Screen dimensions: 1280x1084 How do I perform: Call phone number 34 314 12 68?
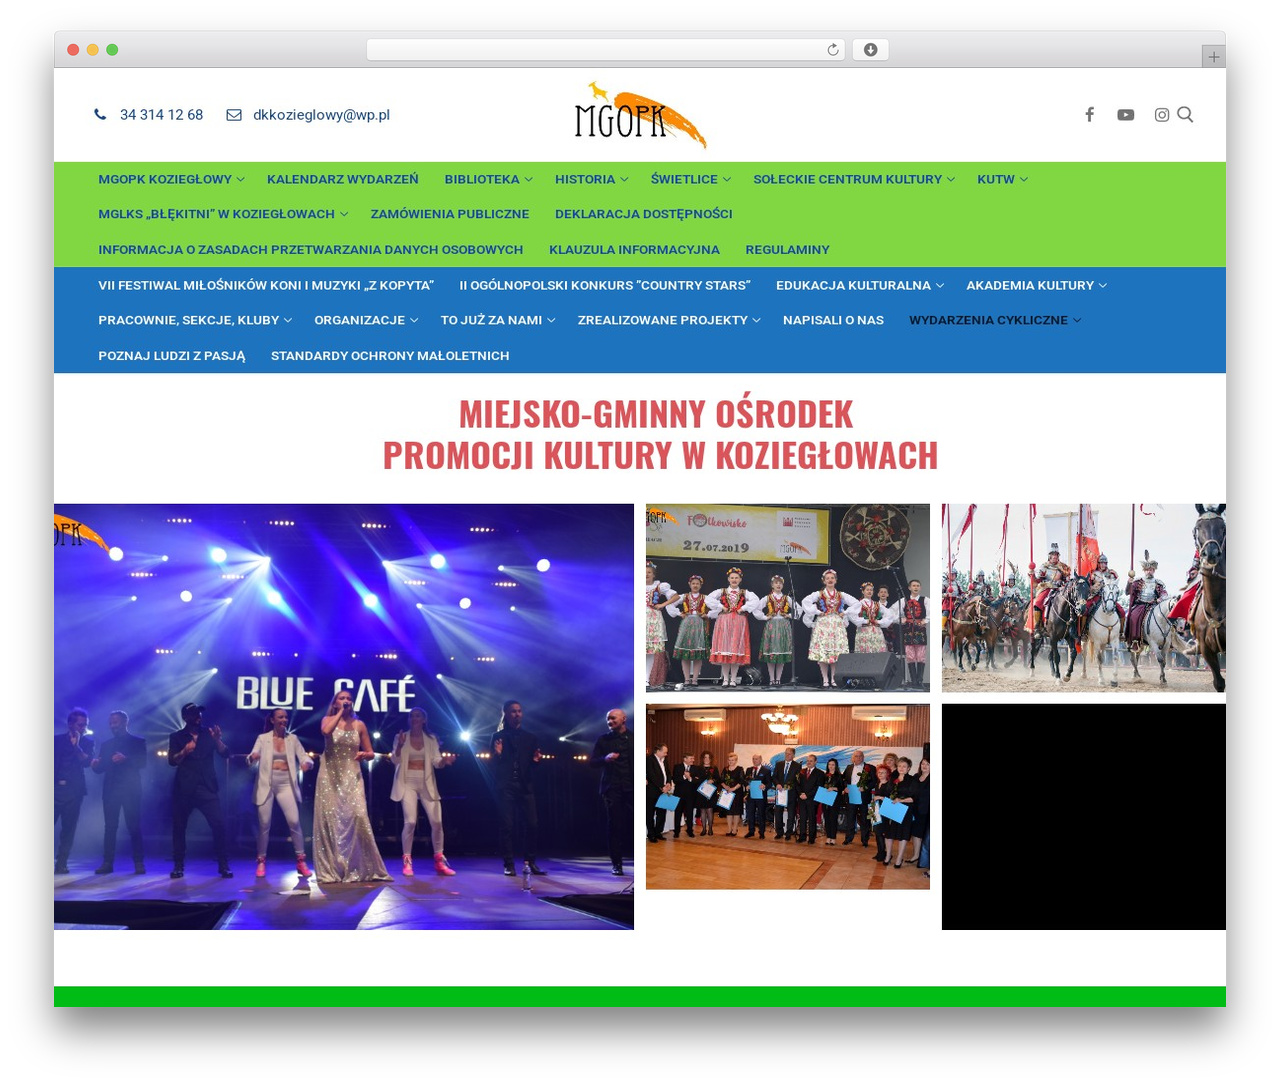tap(161, 115)
